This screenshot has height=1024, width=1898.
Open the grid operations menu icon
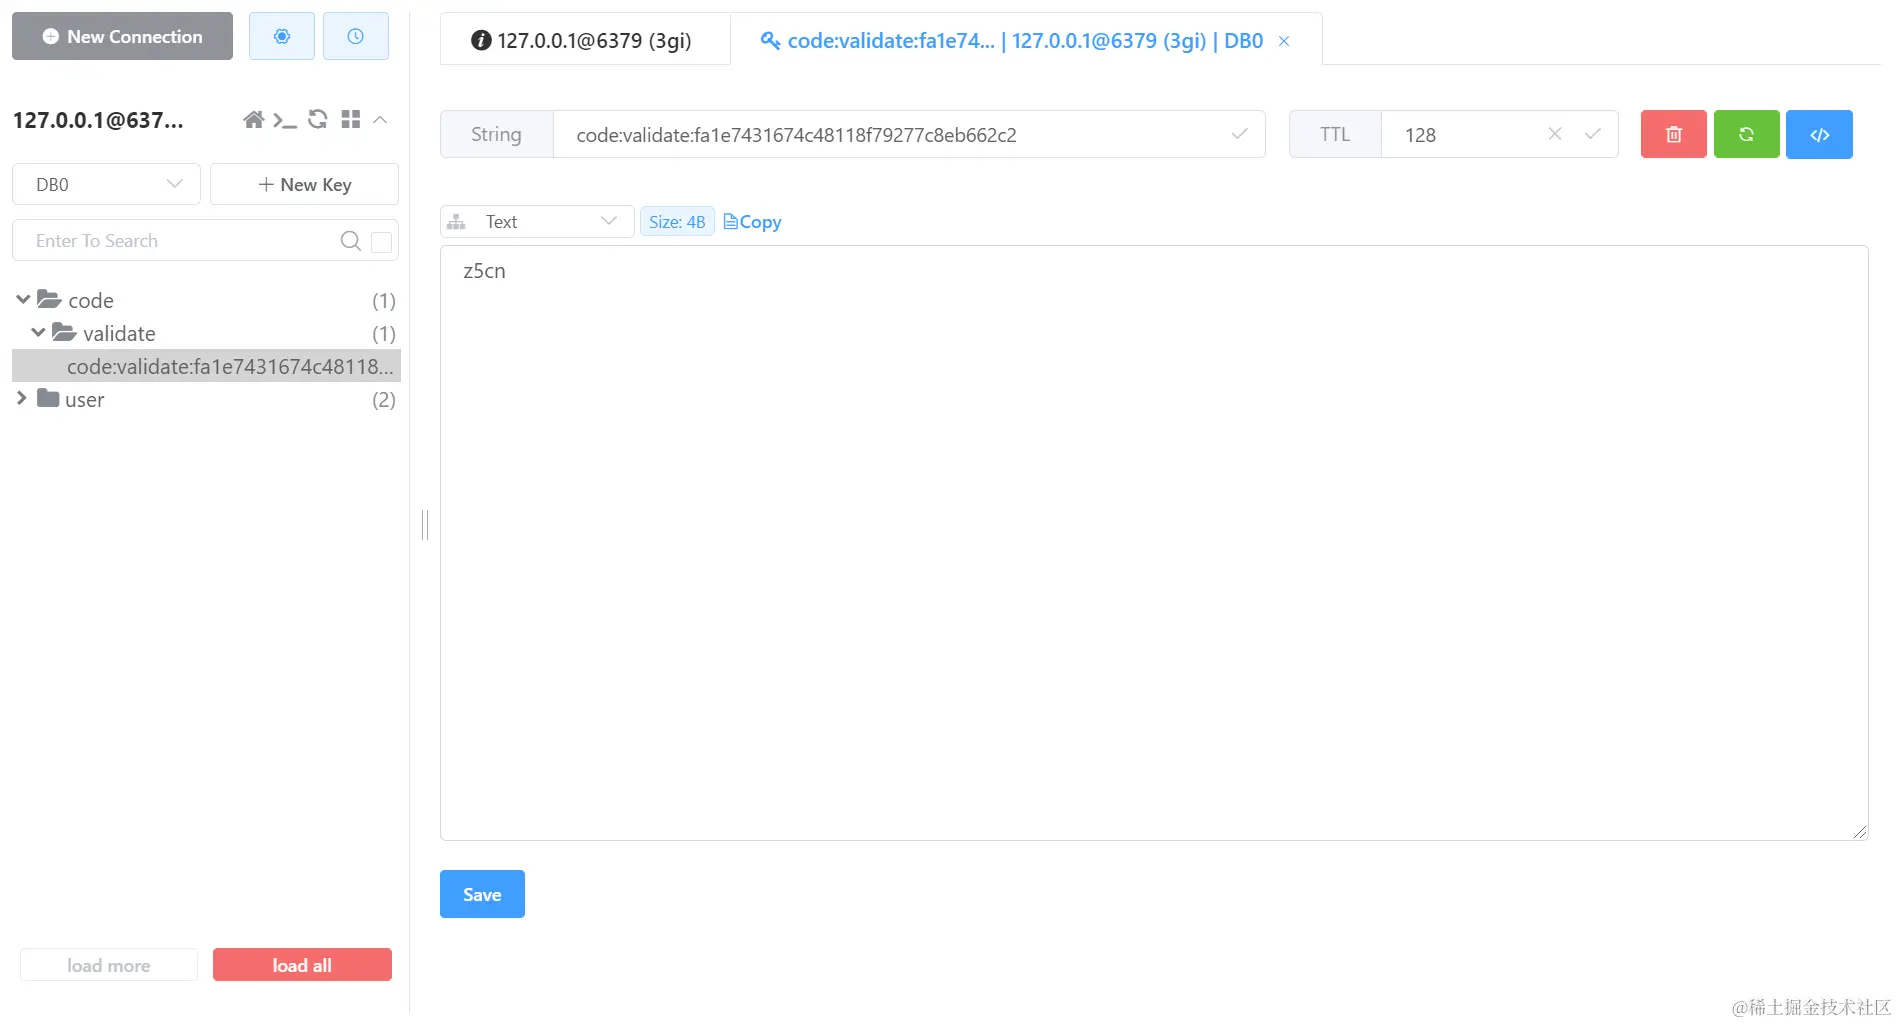(x=350, y=120)
